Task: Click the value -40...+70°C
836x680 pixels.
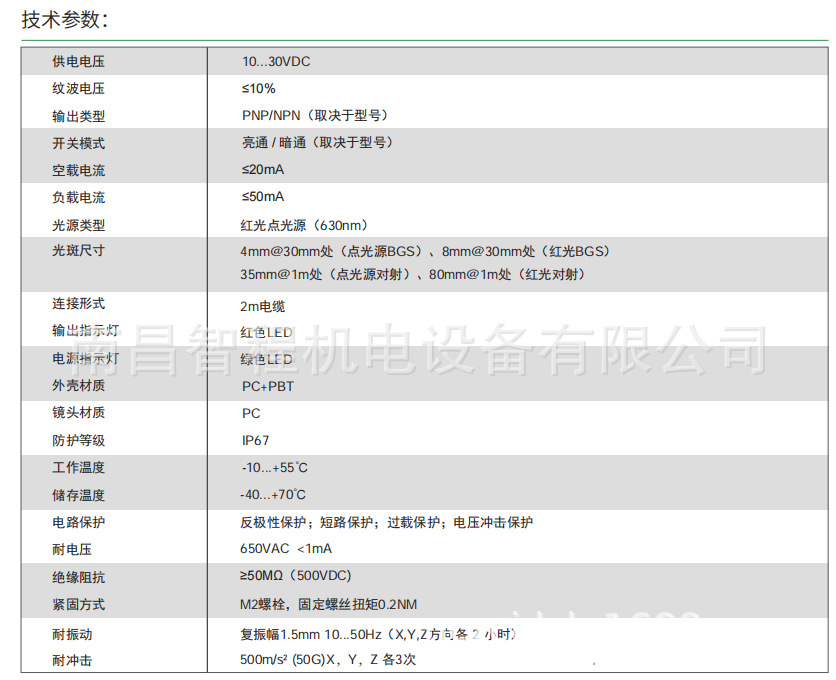Action: (x=273, y=495)
